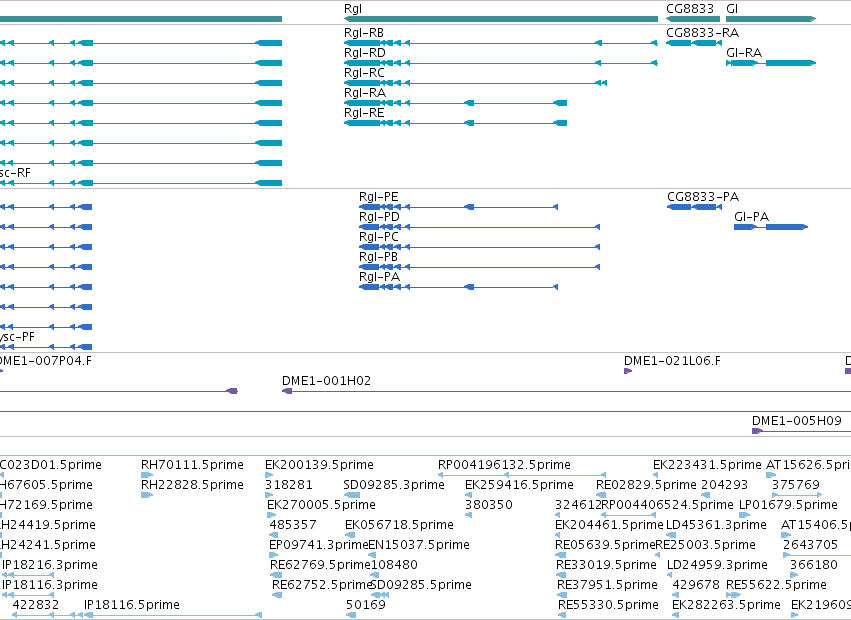Select the EK204461.5prime EST
The height and width of the screenshot is (620, 851).
pyautogui.click(x=557, y=535)
